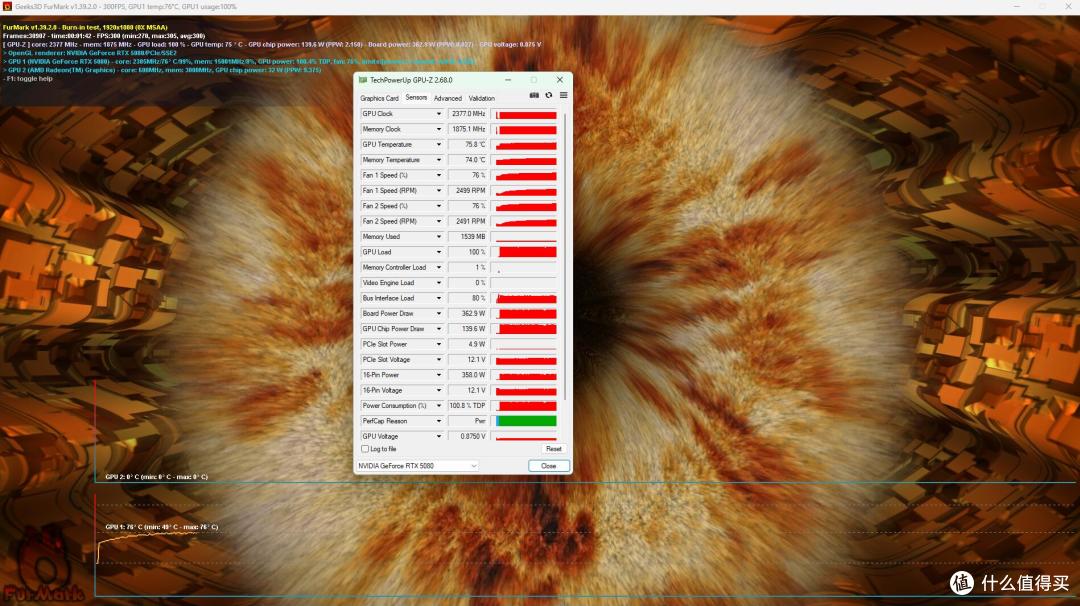1080x606 pixels.
Task: Click the 2499 RPM fan value
Action: 468,191
